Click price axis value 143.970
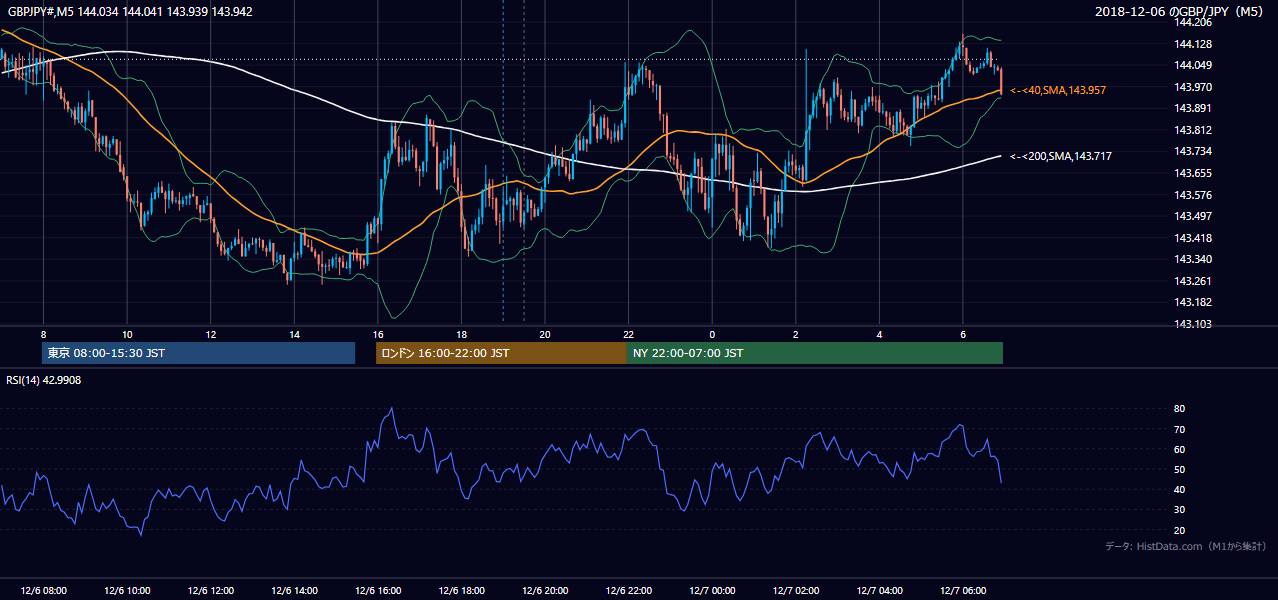This screenshot has width=1278, height=600. pos(1192,87)
